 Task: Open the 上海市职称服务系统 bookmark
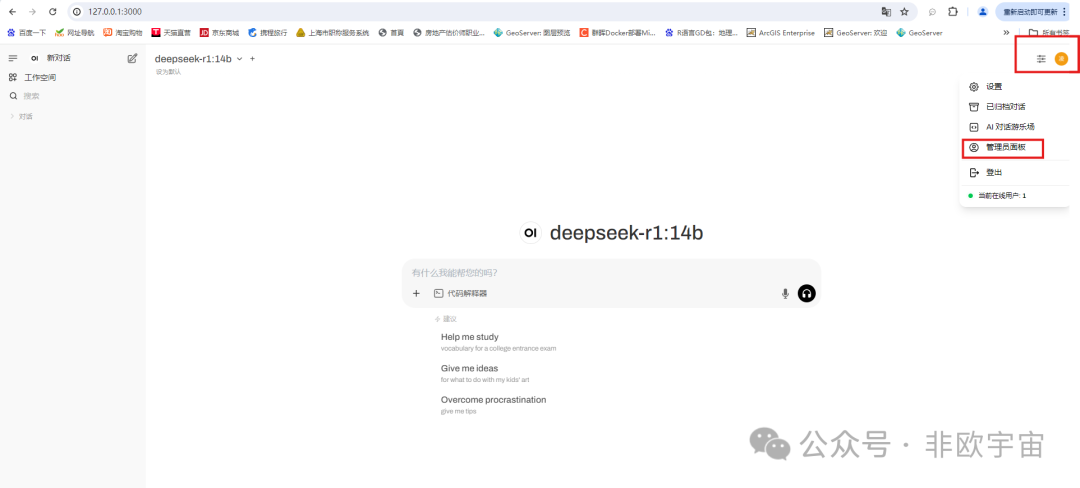[333, 32]
